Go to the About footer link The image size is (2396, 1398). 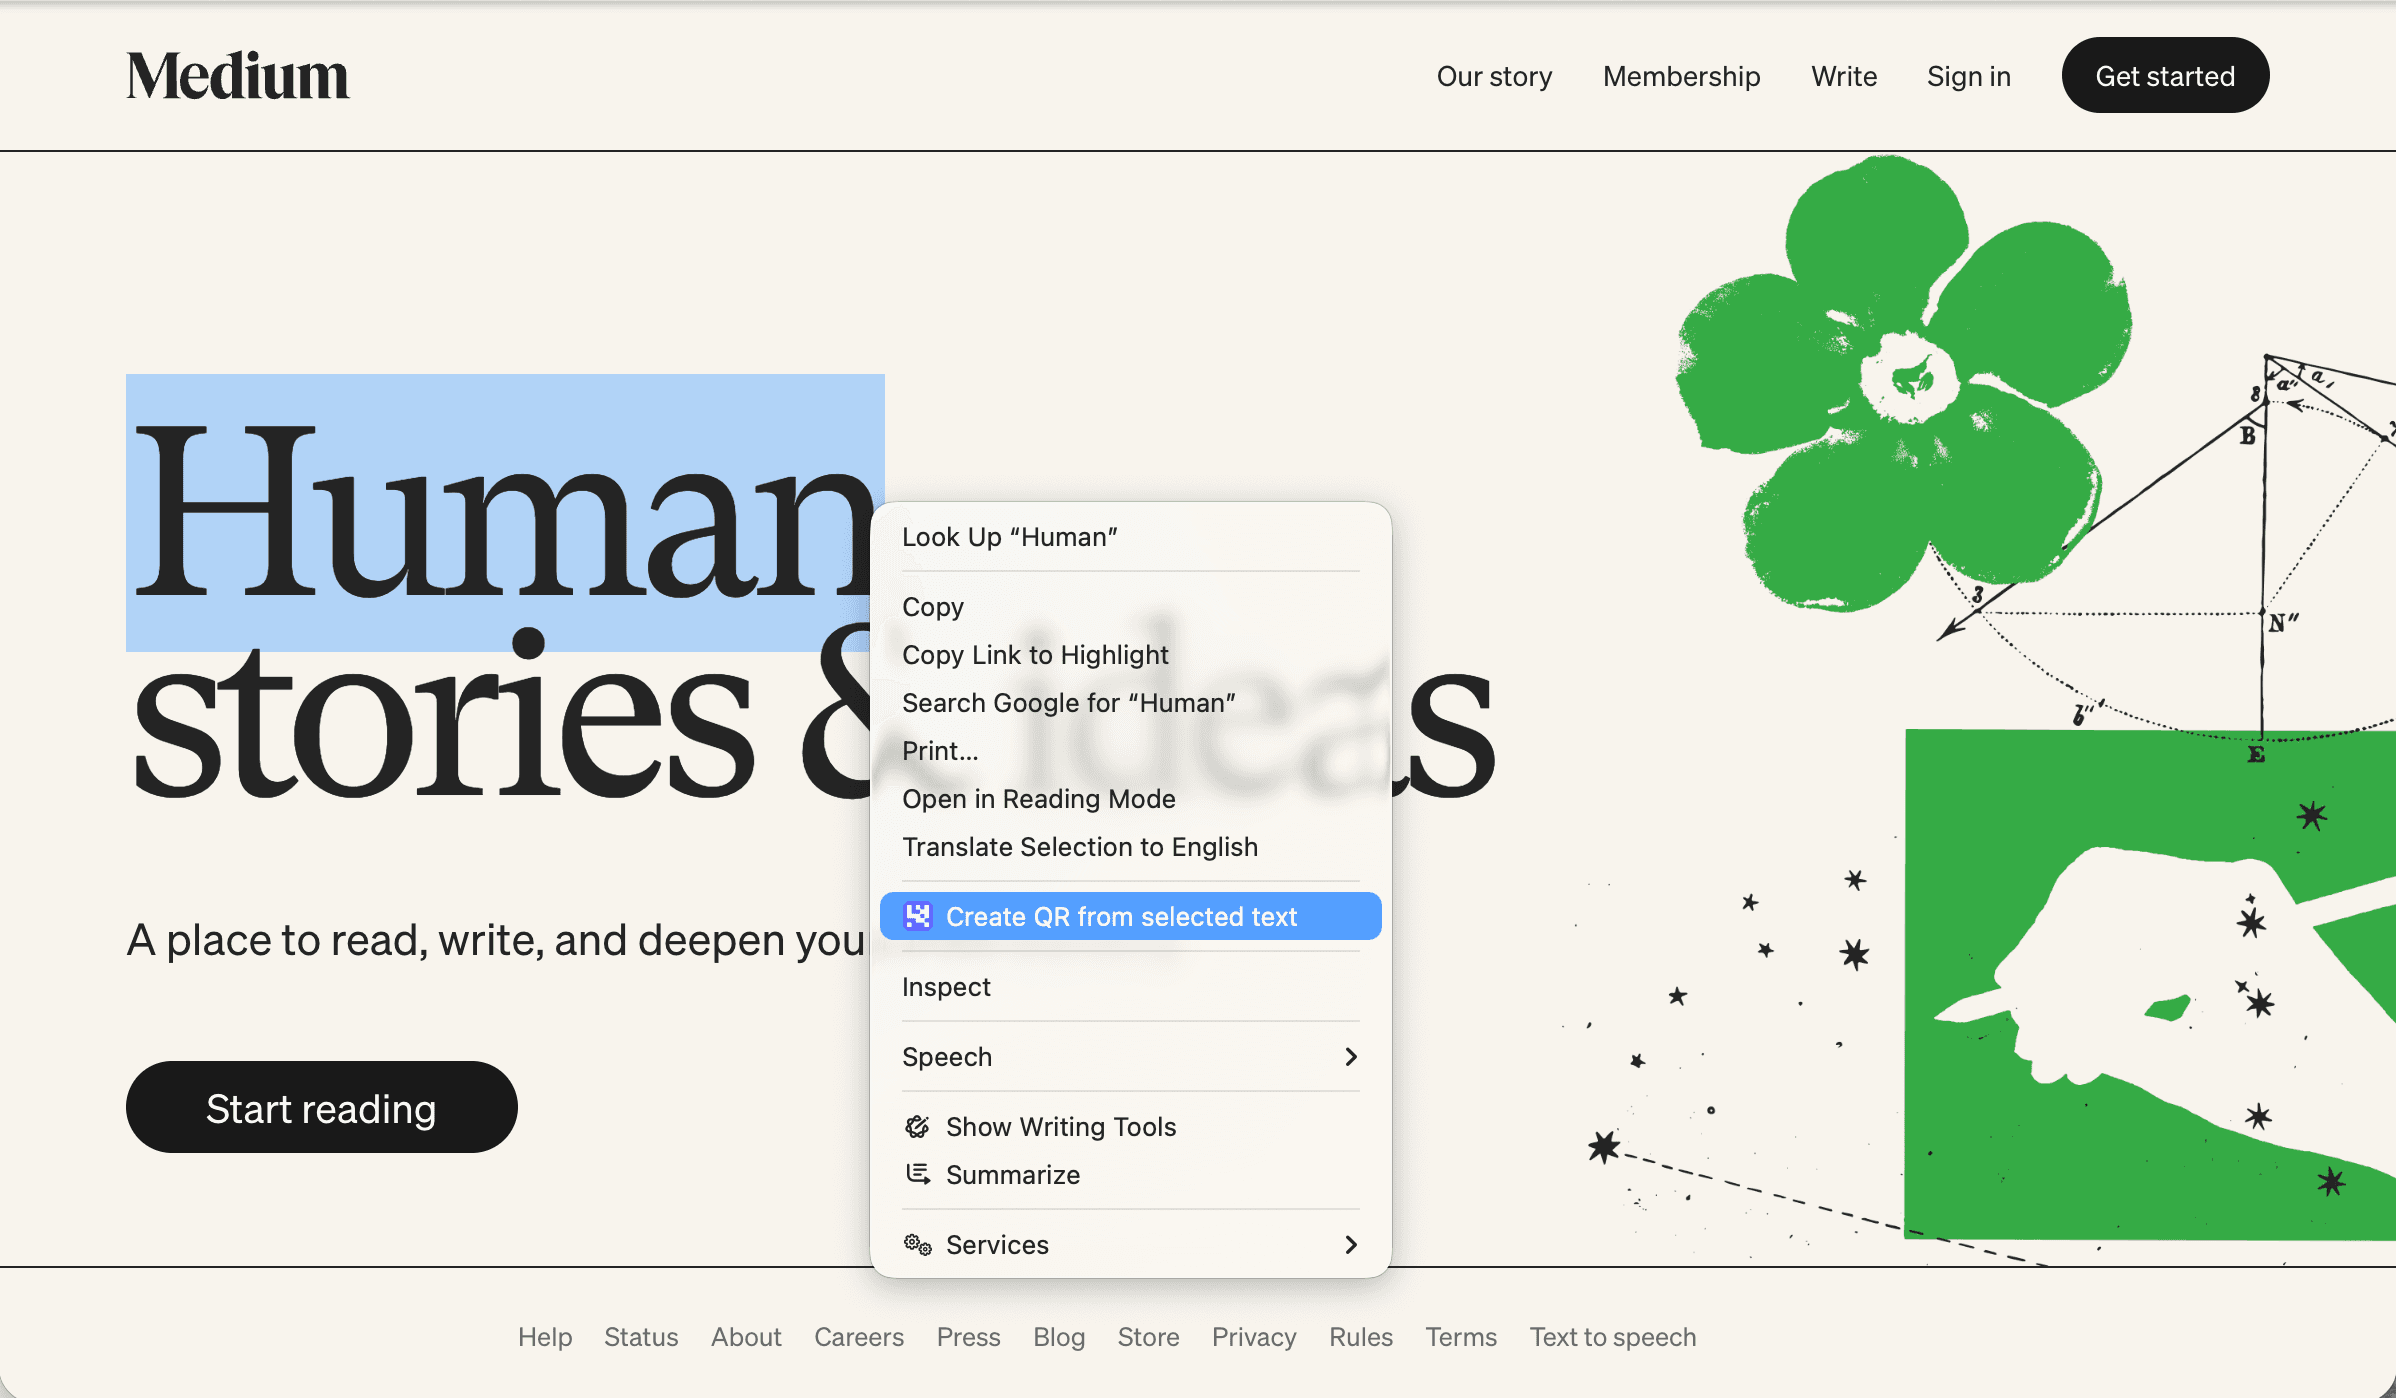pos(746,1337)
